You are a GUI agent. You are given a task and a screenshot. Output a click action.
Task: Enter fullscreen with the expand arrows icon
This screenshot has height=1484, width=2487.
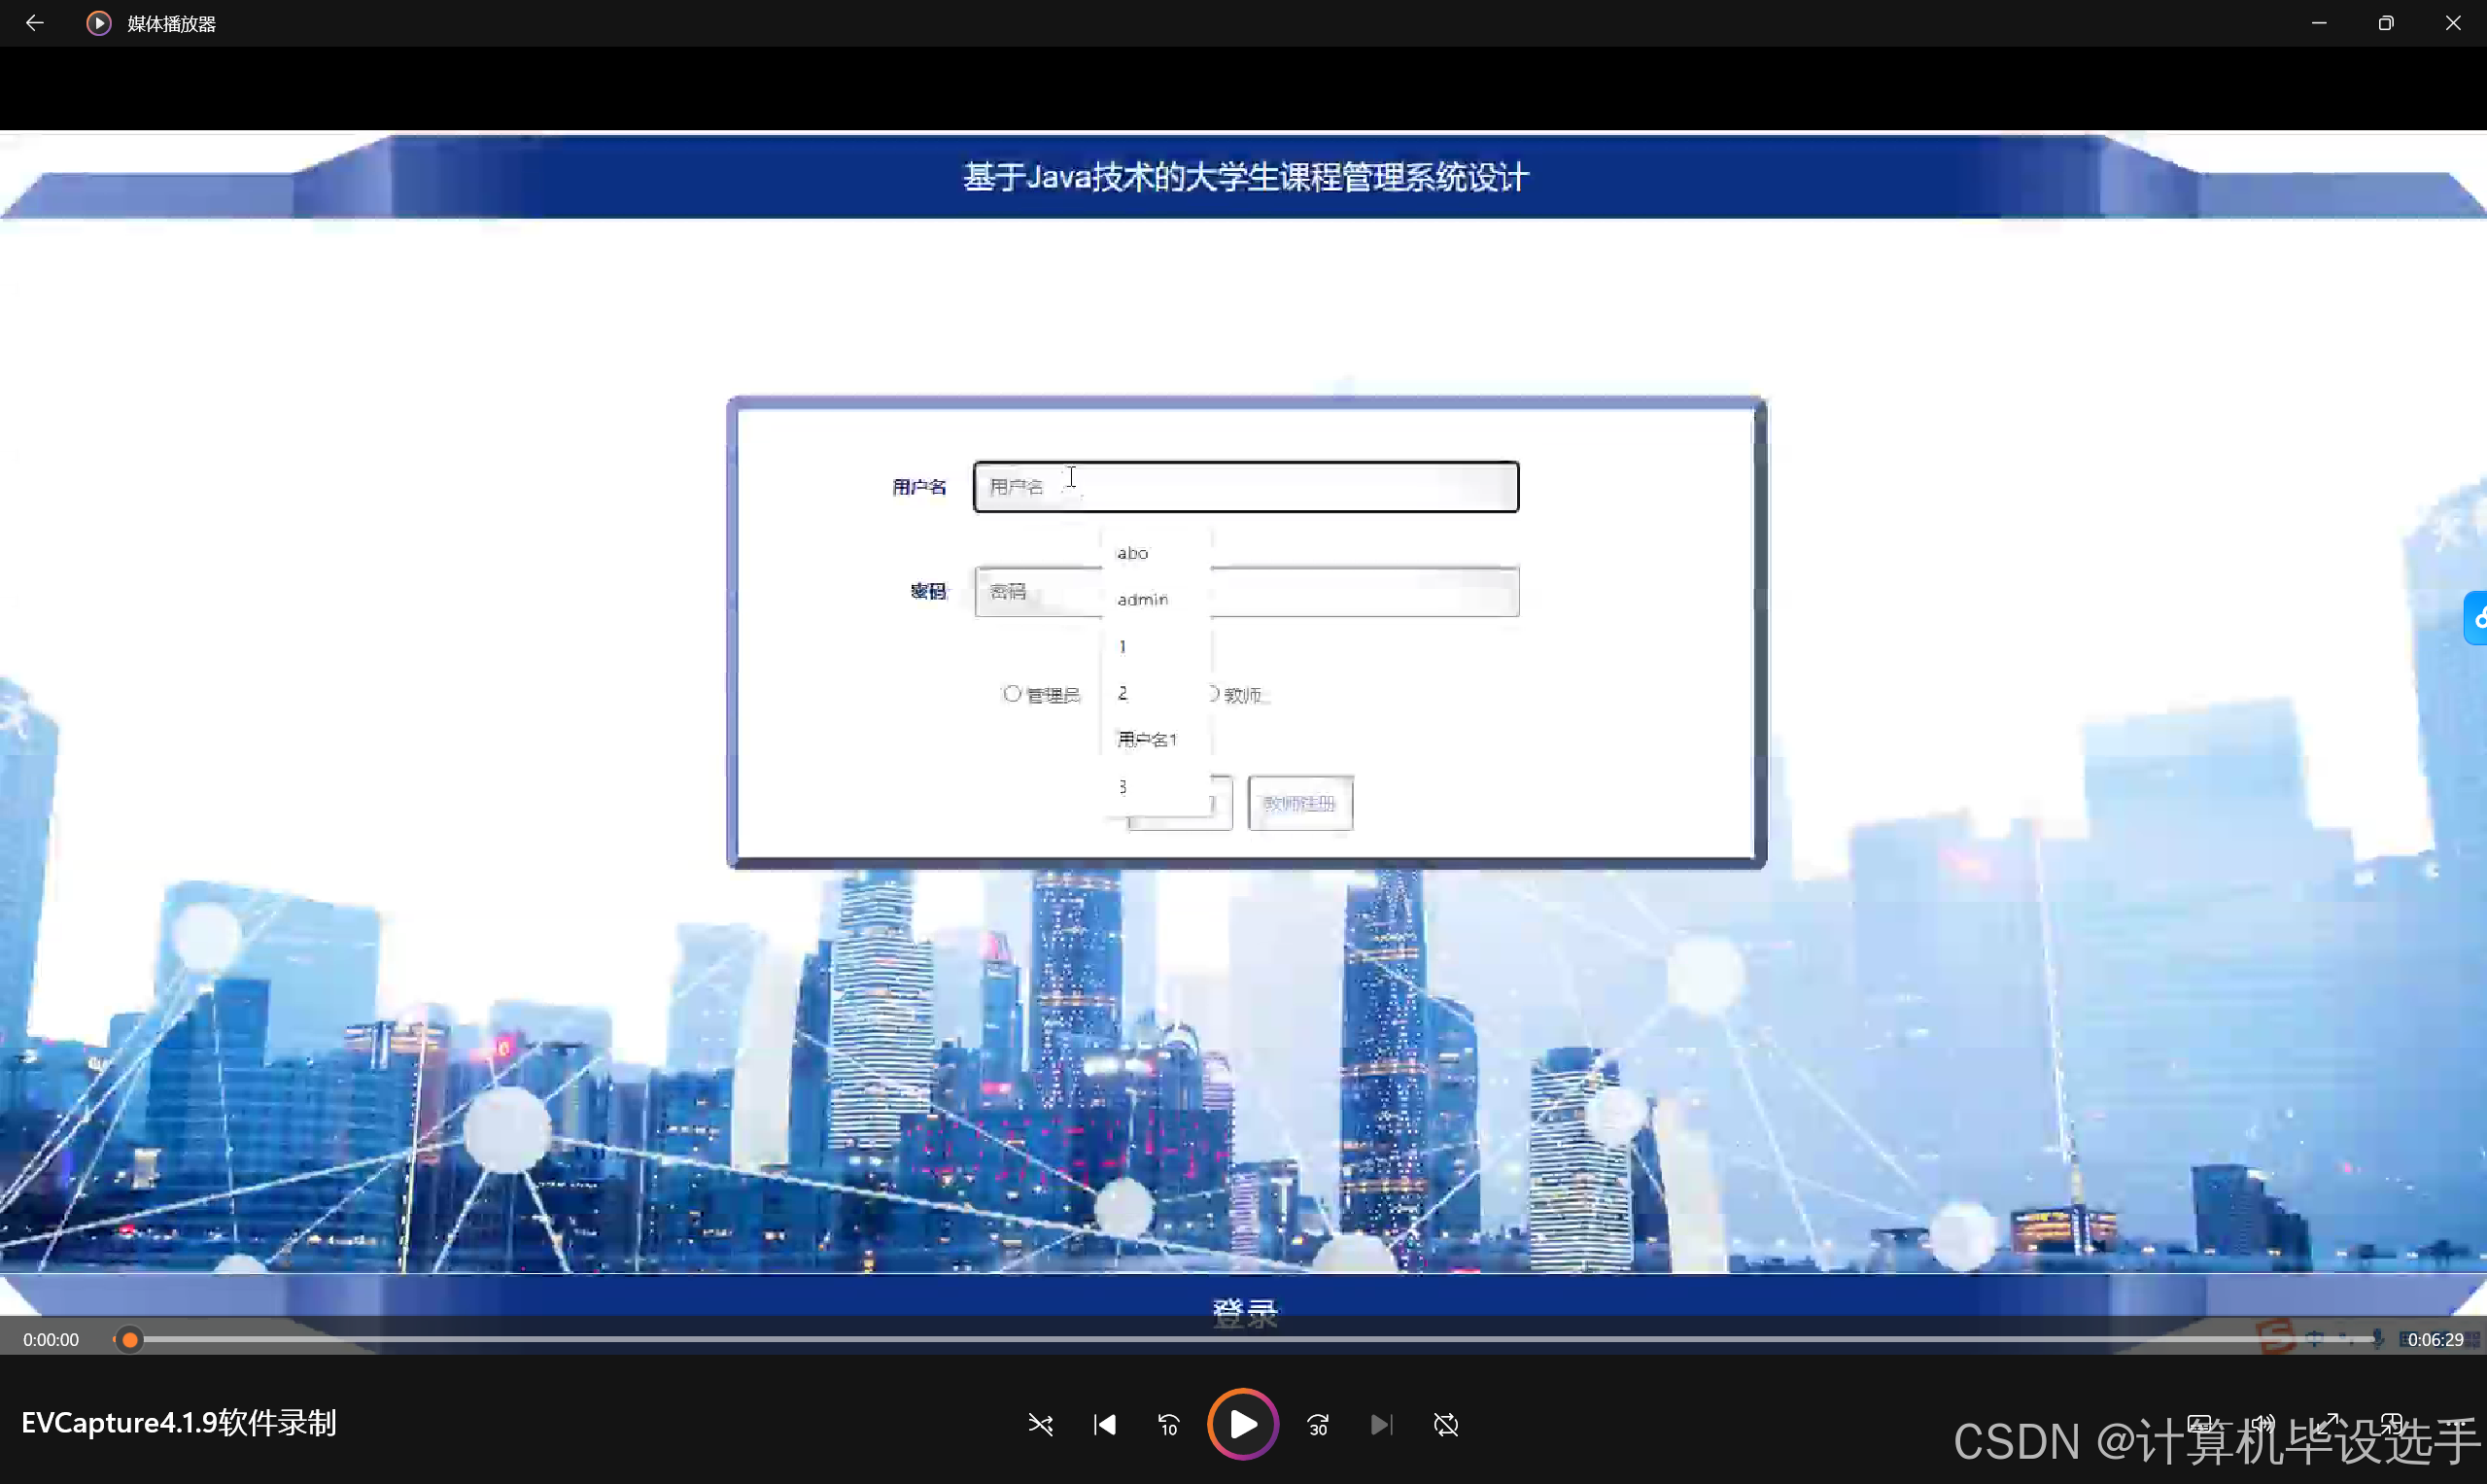(2326, 1424)
